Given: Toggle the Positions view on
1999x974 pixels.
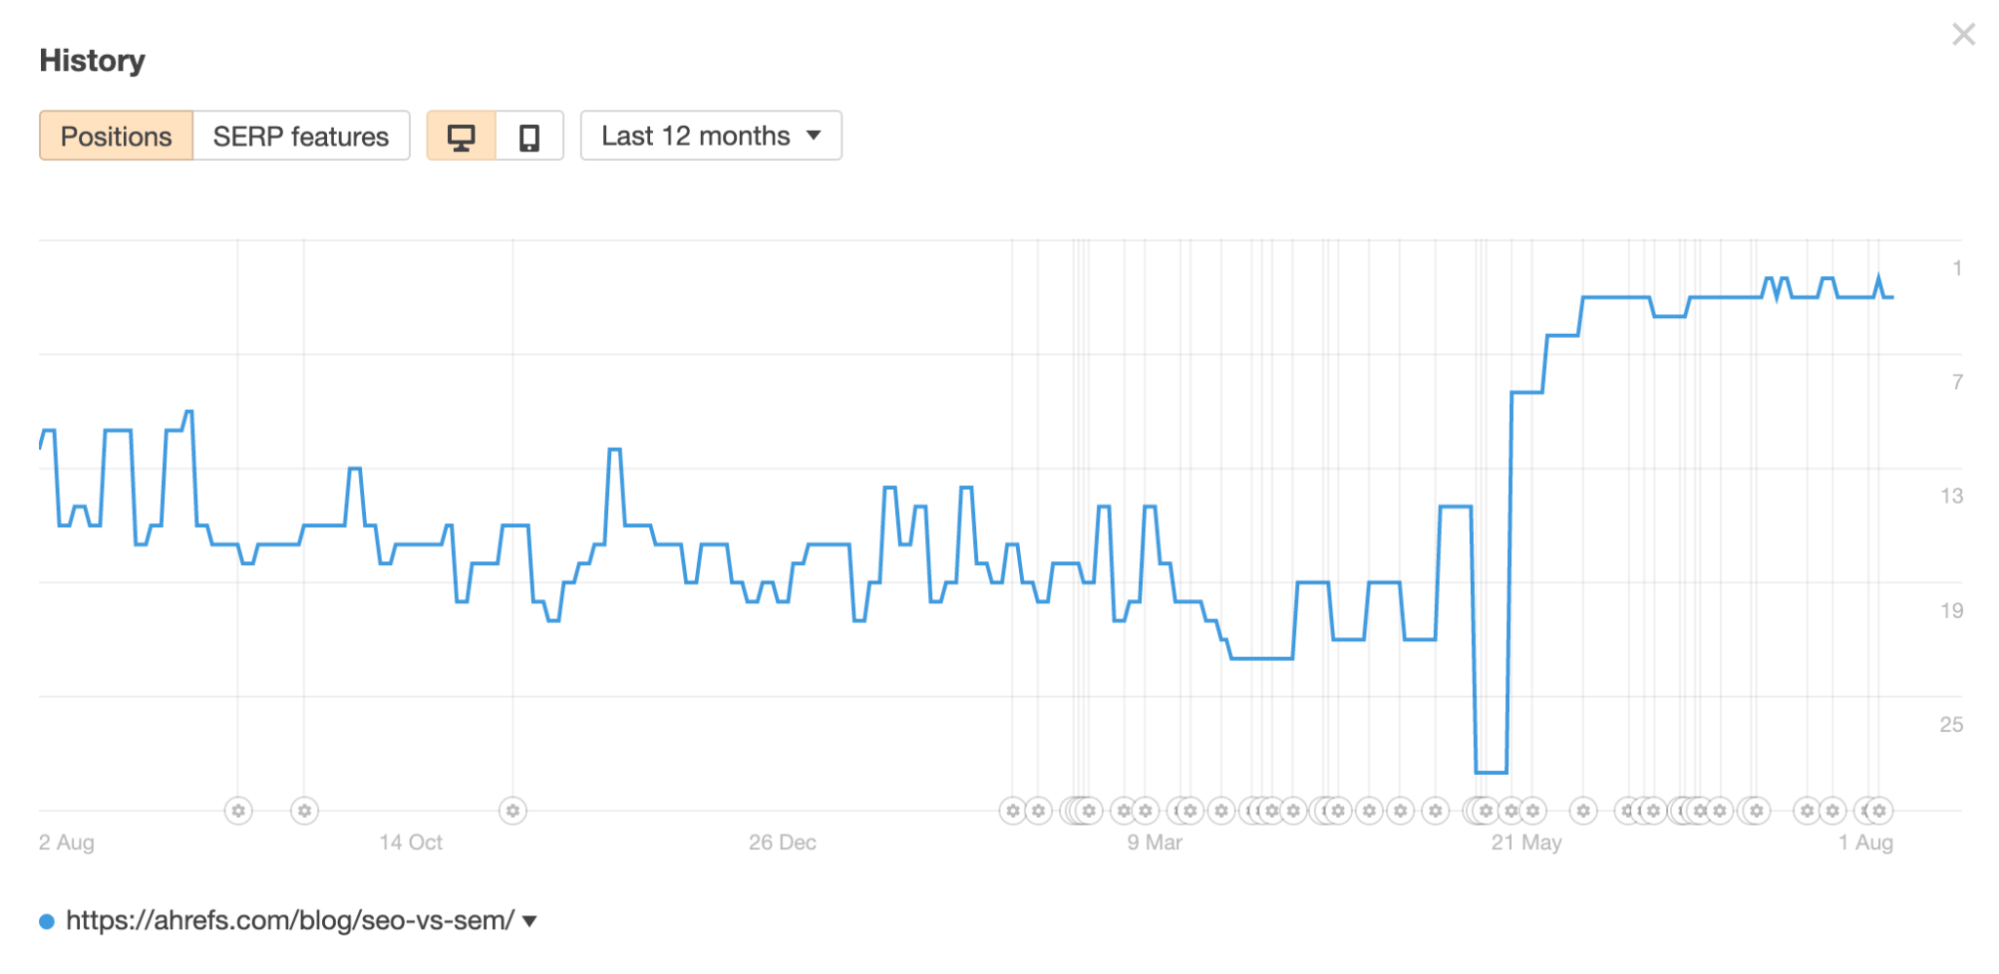Looking at the screenshot, I should click(x=115, y=135).
